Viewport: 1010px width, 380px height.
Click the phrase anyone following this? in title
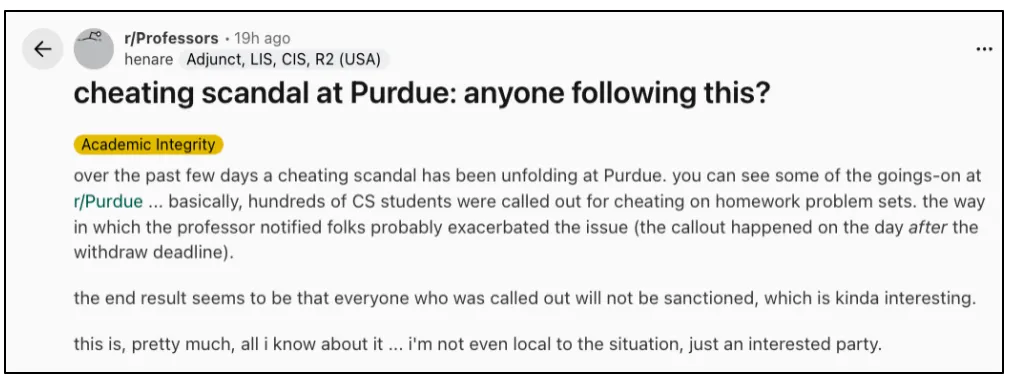pos(617,94)
